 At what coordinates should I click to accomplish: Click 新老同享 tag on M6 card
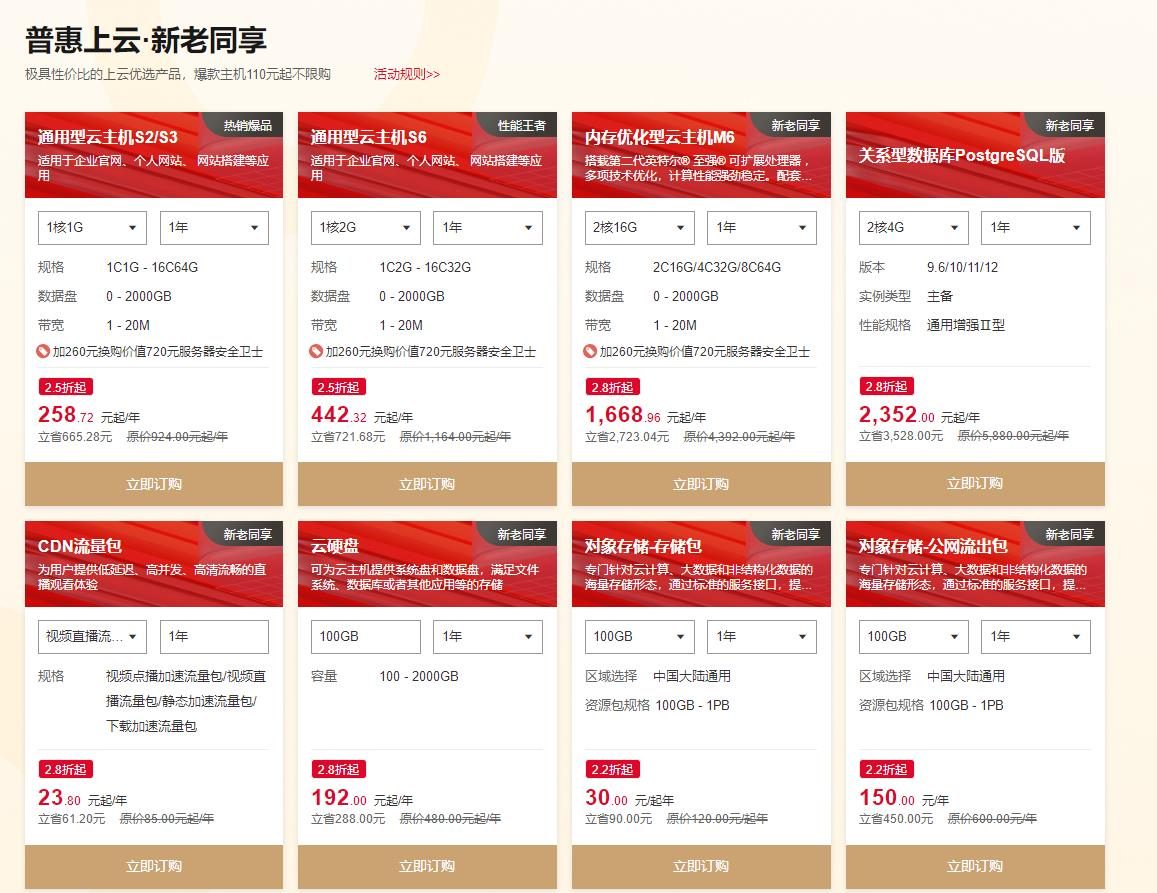795,125
